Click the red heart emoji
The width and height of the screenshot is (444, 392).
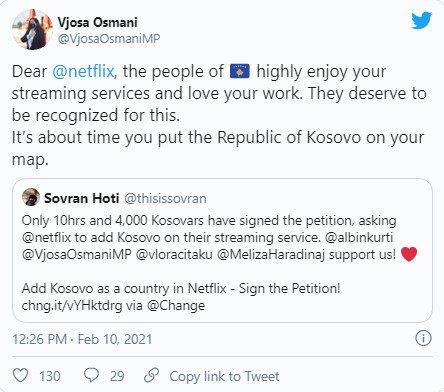coord(409,254)
